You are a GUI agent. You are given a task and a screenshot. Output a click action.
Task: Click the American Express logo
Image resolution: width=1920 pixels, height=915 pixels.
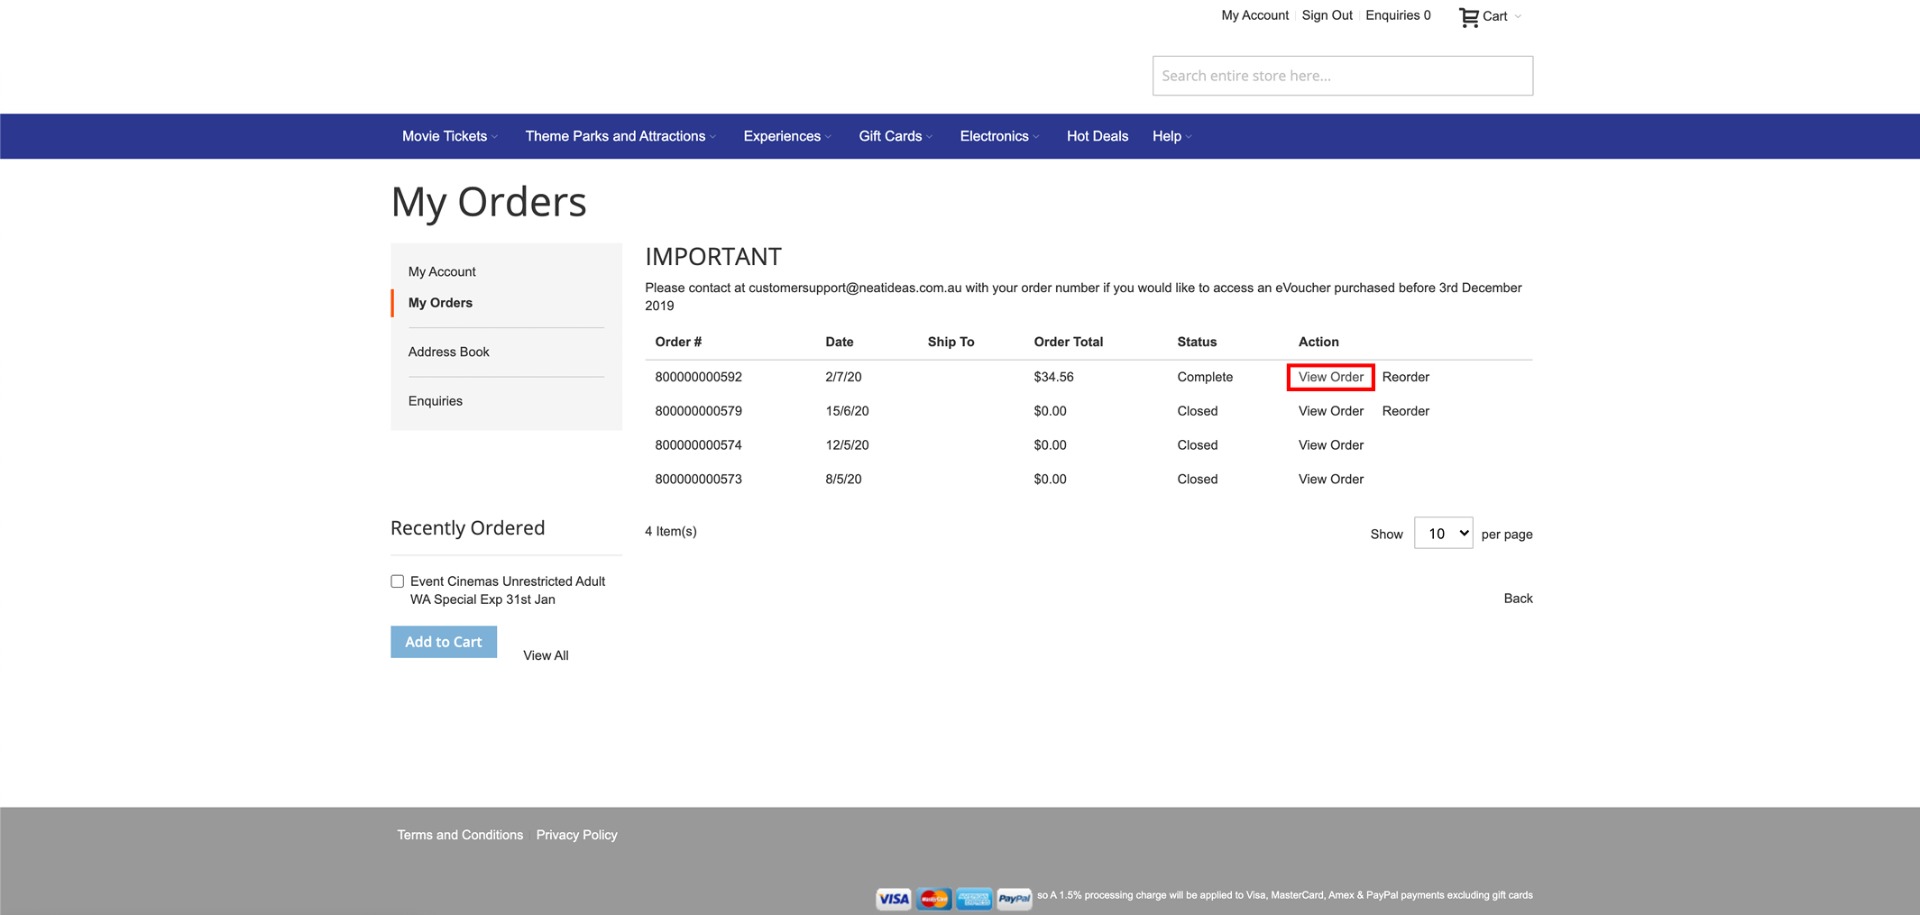point(974,898)
